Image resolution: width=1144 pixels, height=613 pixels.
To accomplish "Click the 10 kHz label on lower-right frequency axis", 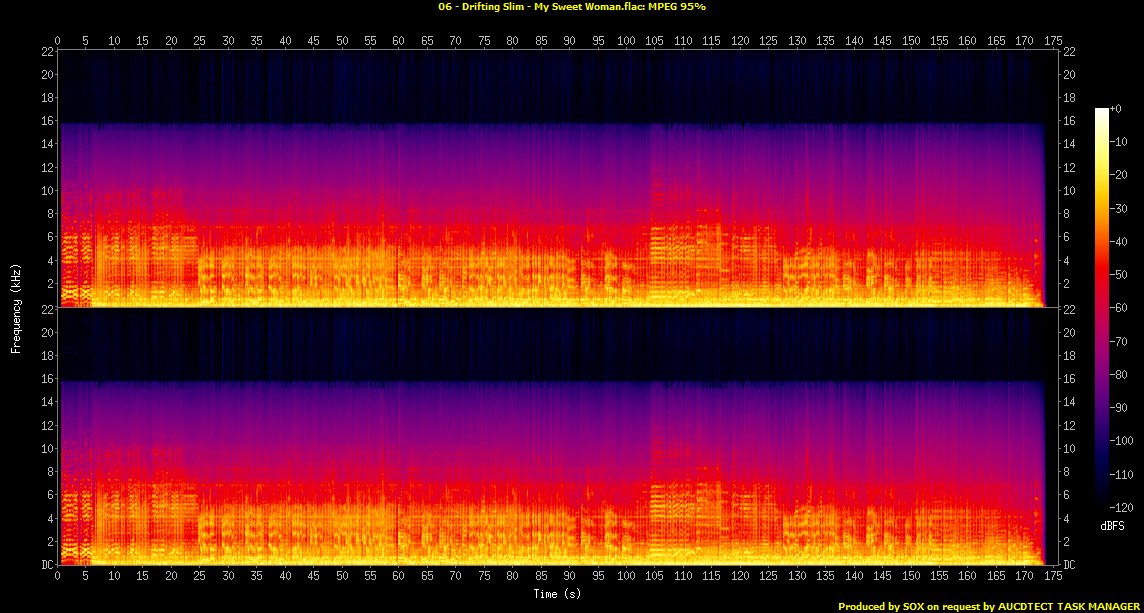I will pyautogui.click(x=1068, y=449).
